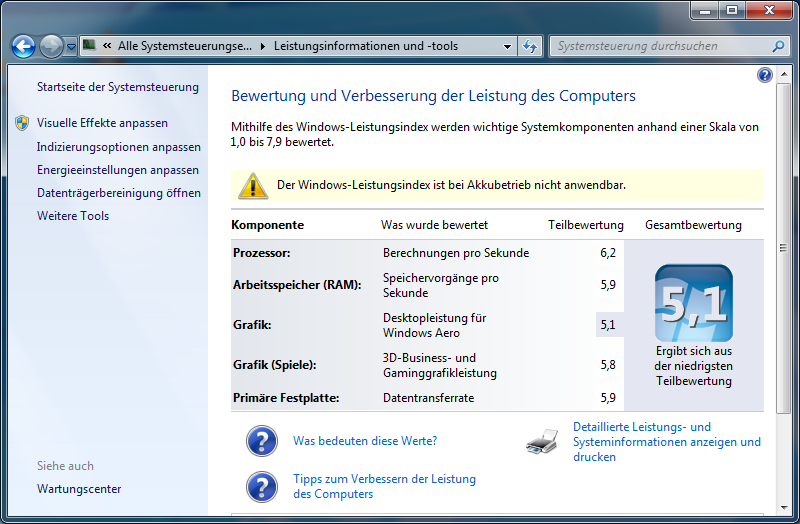Click the refresh button beside address bar
Viewport: 800px width, 524px height.
click(530, 46)
